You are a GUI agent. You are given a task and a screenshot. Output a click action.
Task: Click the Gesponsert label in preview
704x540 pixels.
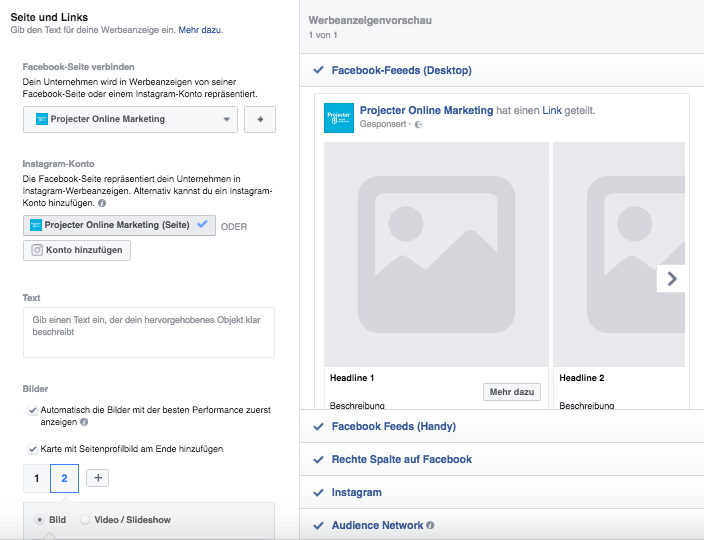(x=383, y=124)
